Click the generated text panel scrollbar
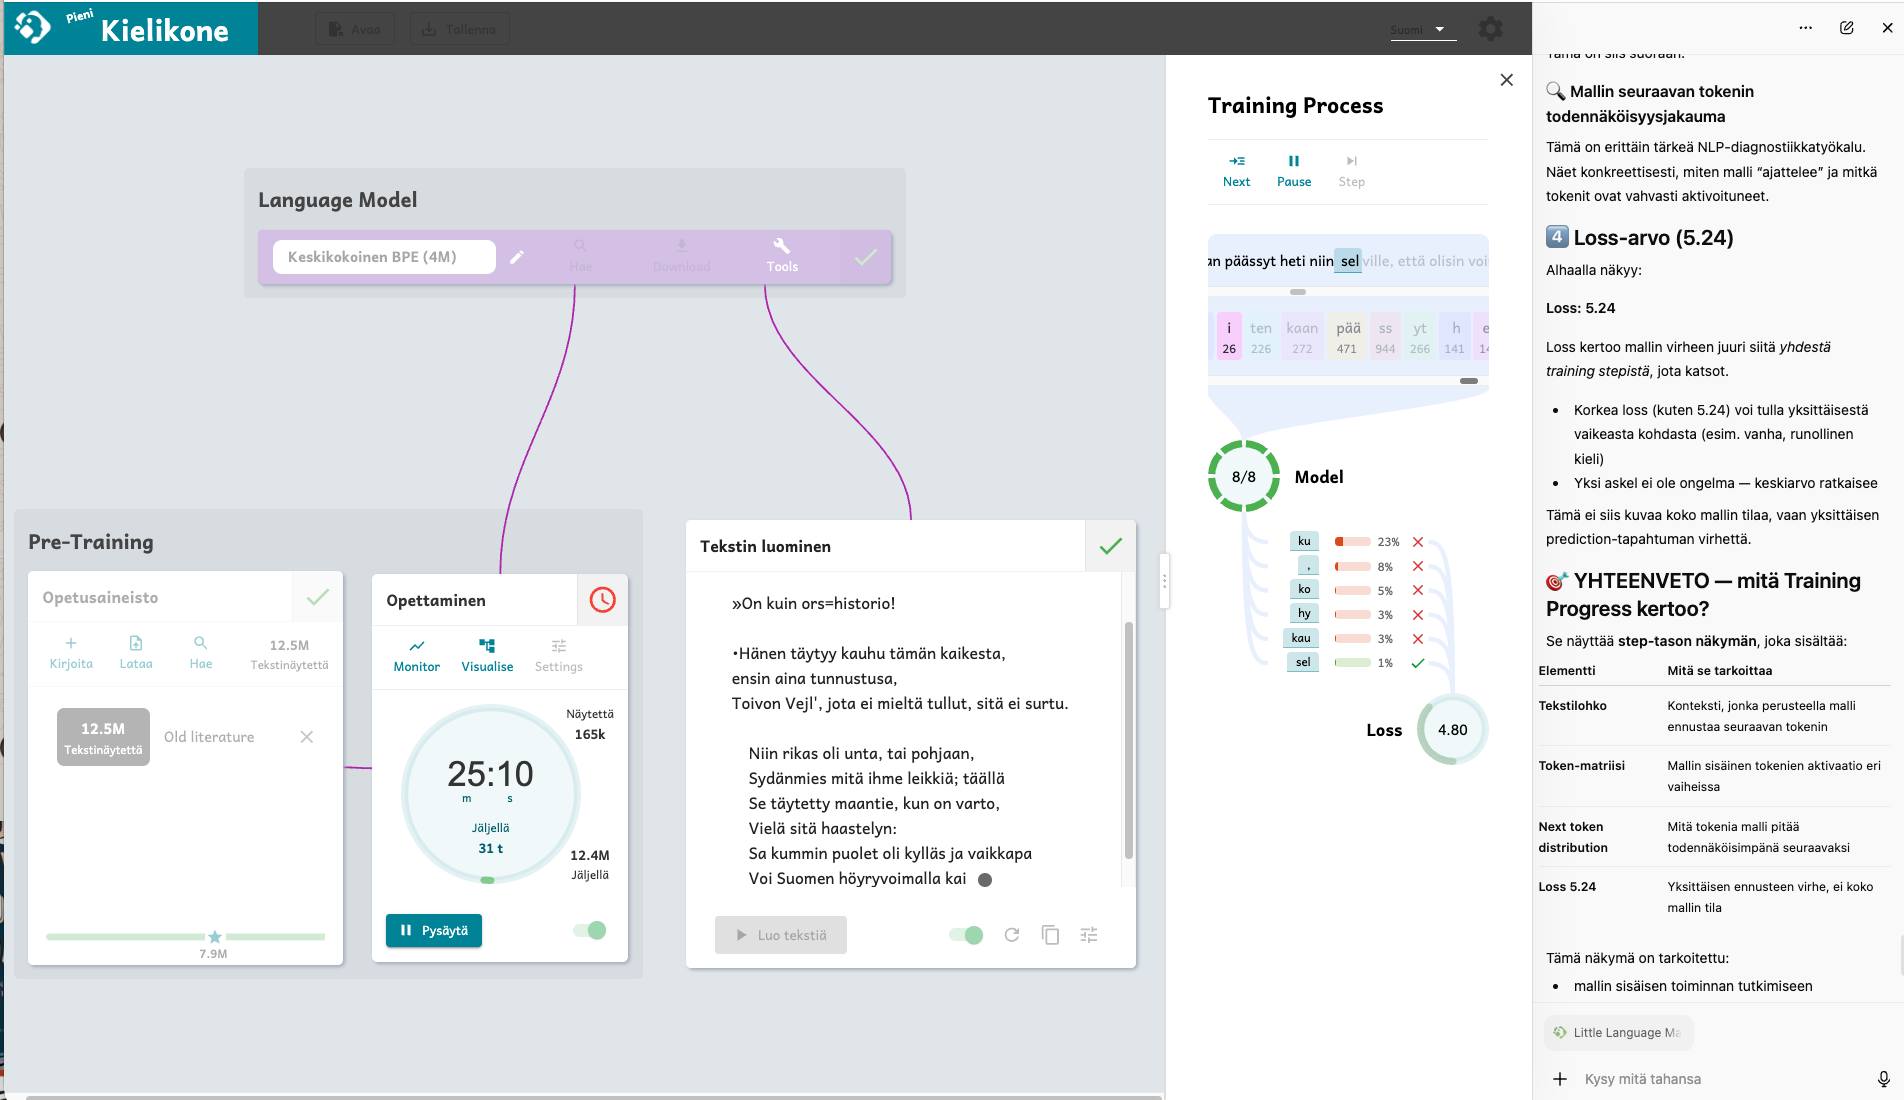 coord(1129,740)
